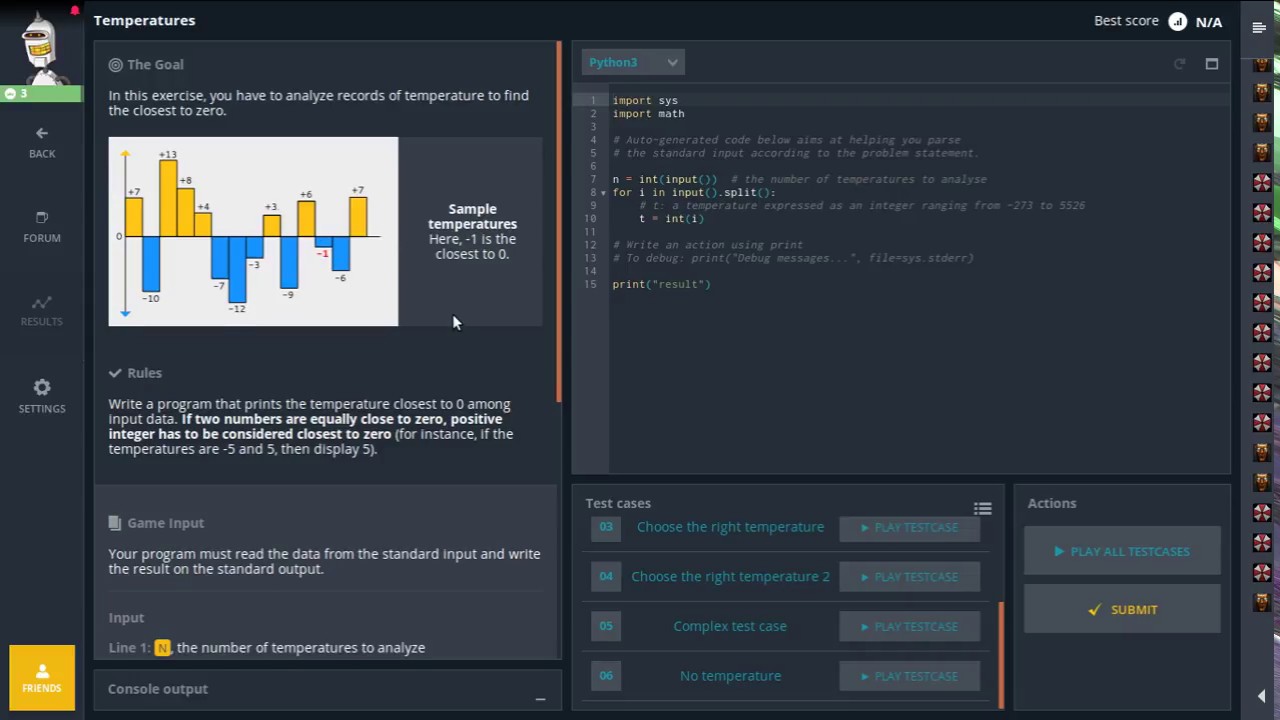Open the Forum from the sidebar
The image size is (1280, 720).
[x=42, y=227]
